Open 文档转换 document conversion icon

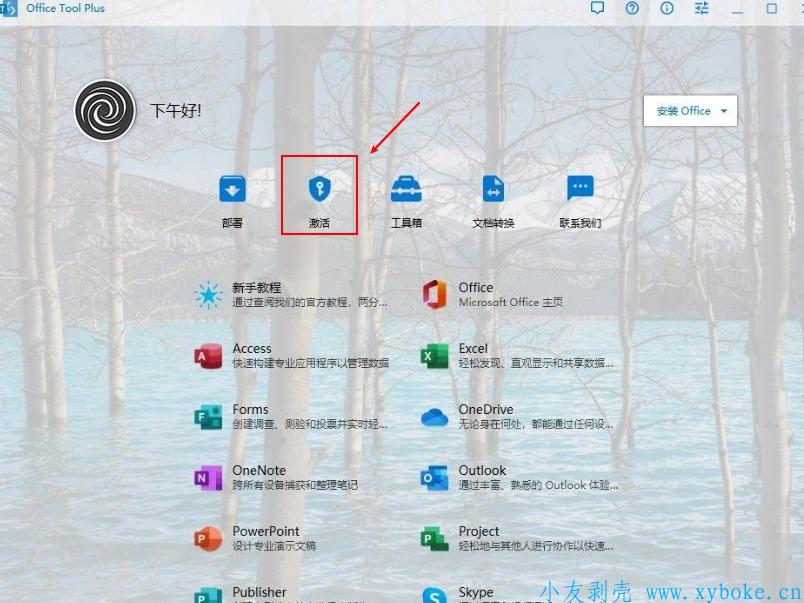pyautogui.click(x=493, y=190)
